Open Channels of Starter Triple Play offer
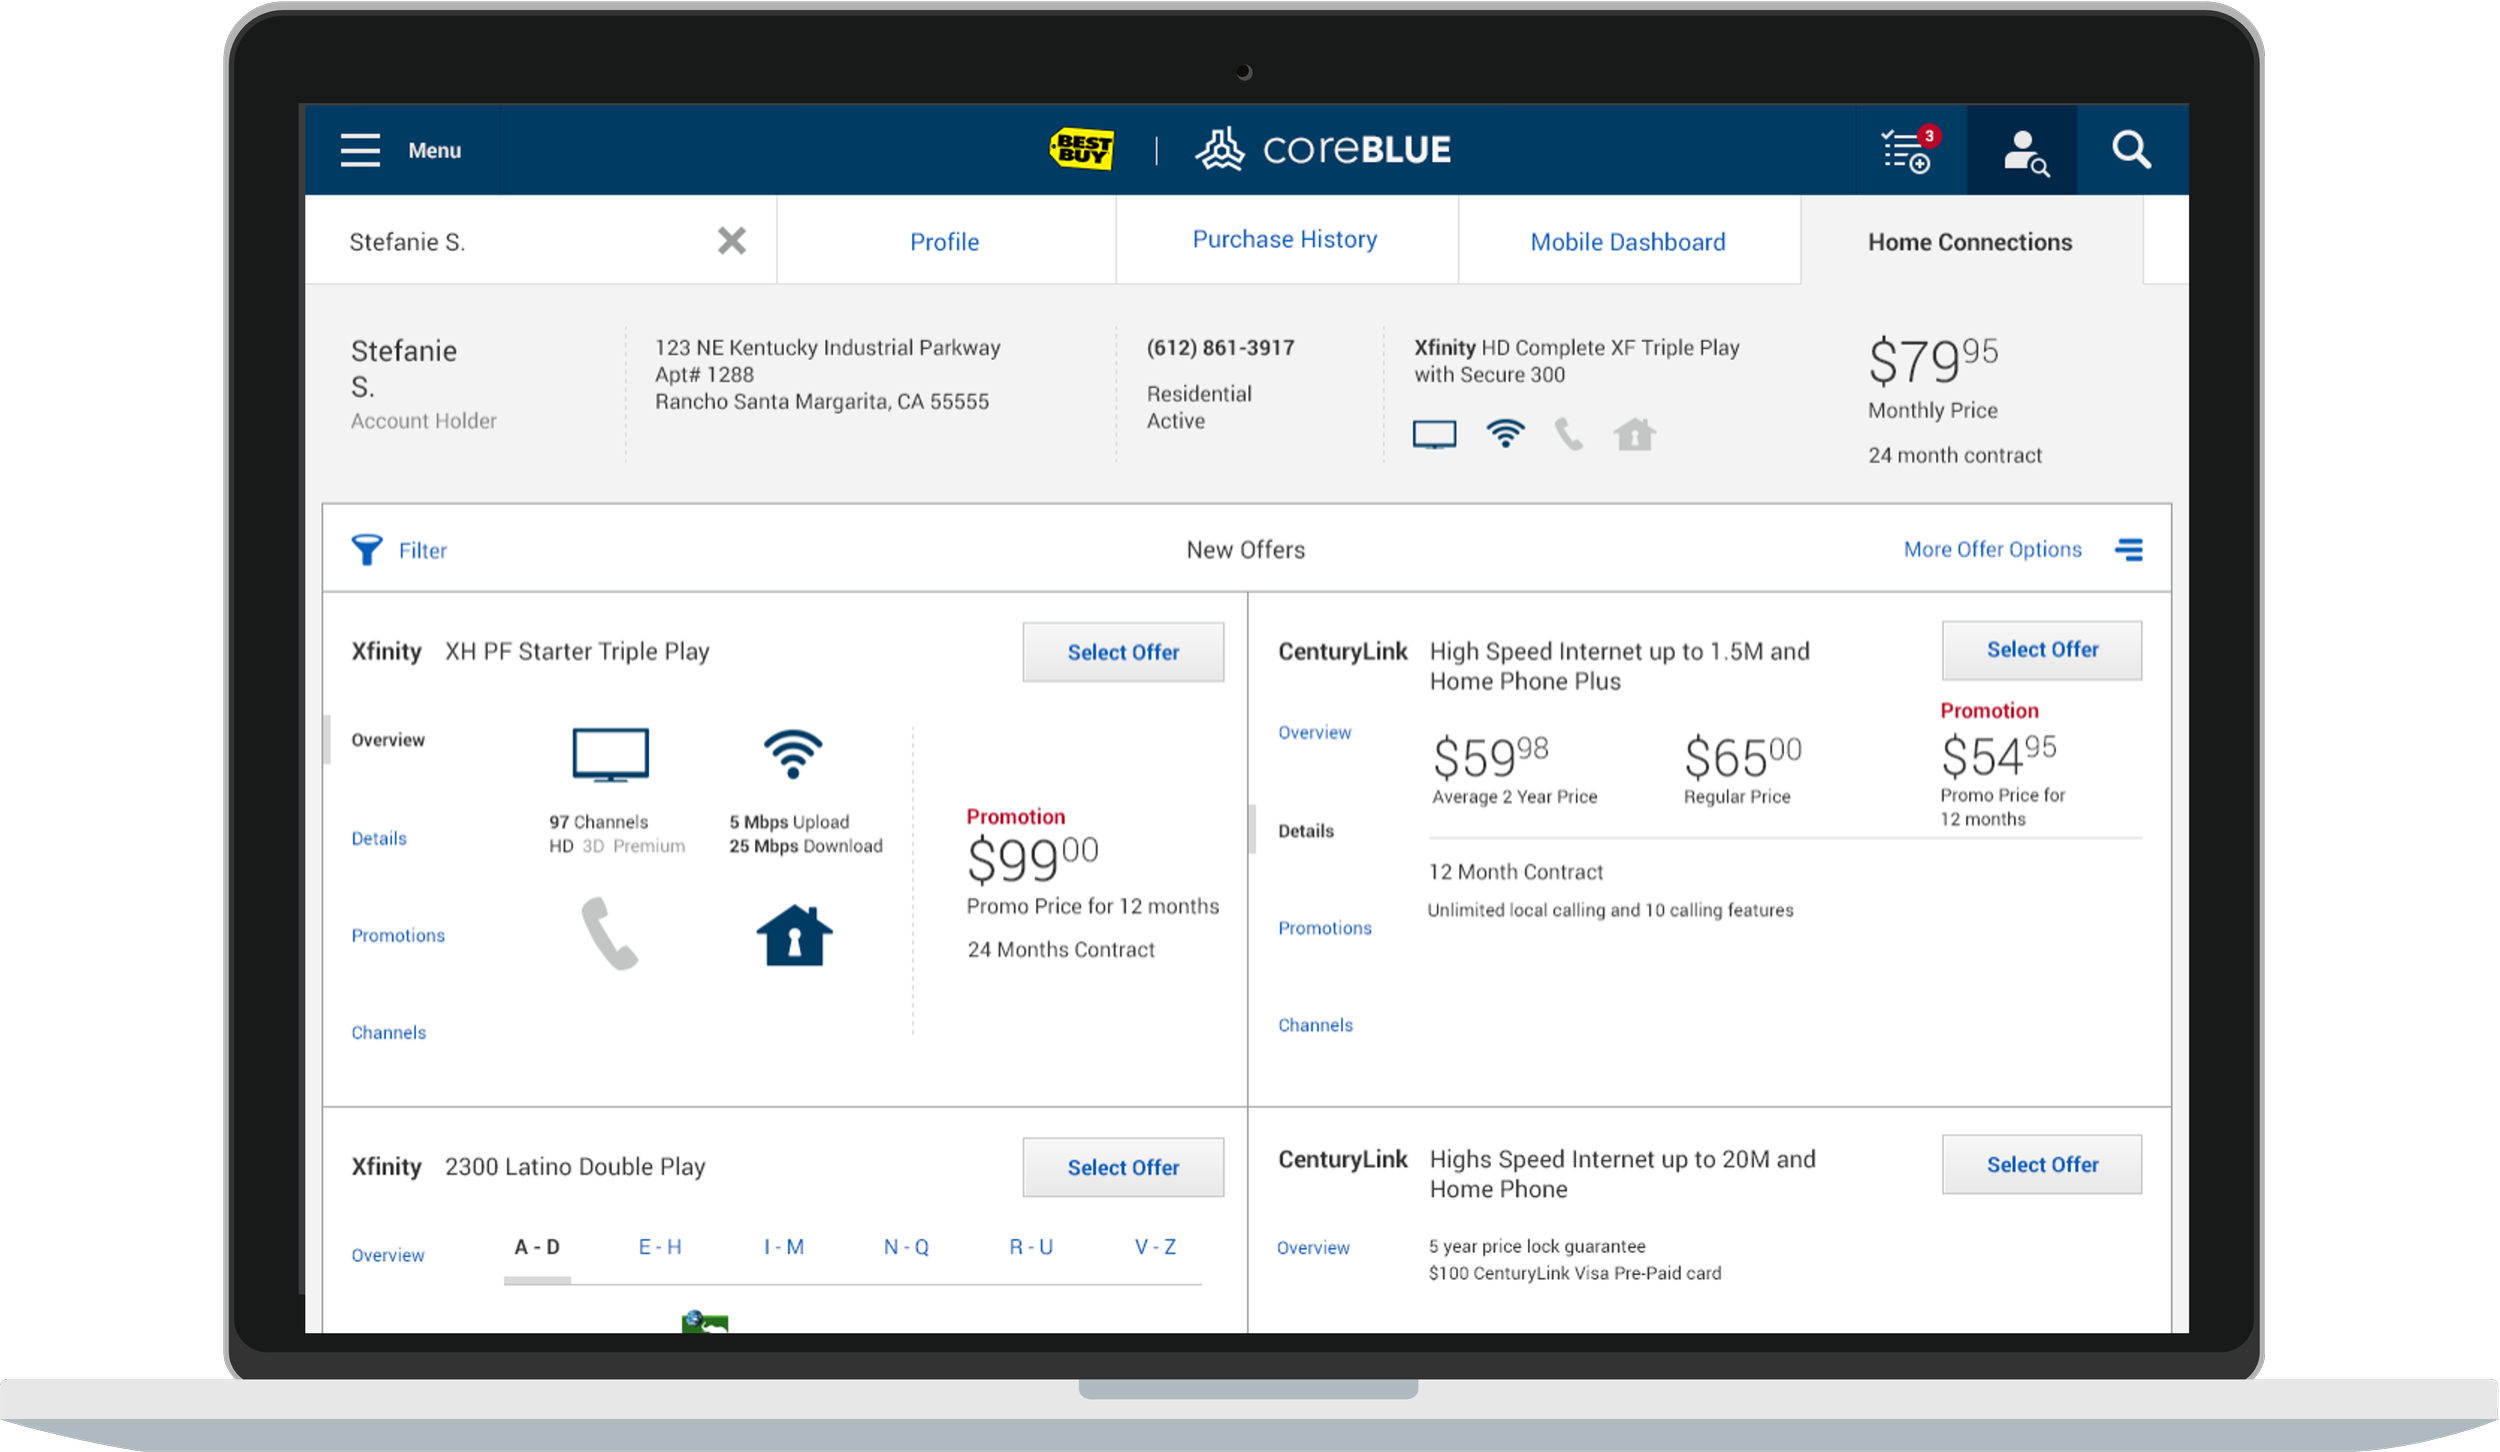This screenshot has width=2500, height=1452. (x=389, y=1032)
